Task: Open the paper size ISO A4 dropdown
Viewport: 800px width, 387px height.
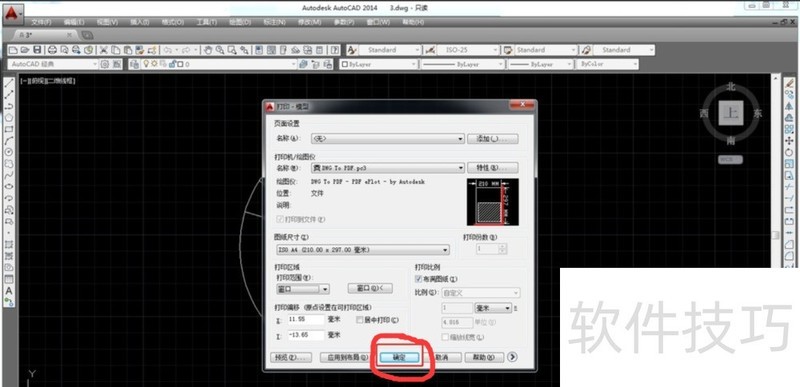Action: 362,250
